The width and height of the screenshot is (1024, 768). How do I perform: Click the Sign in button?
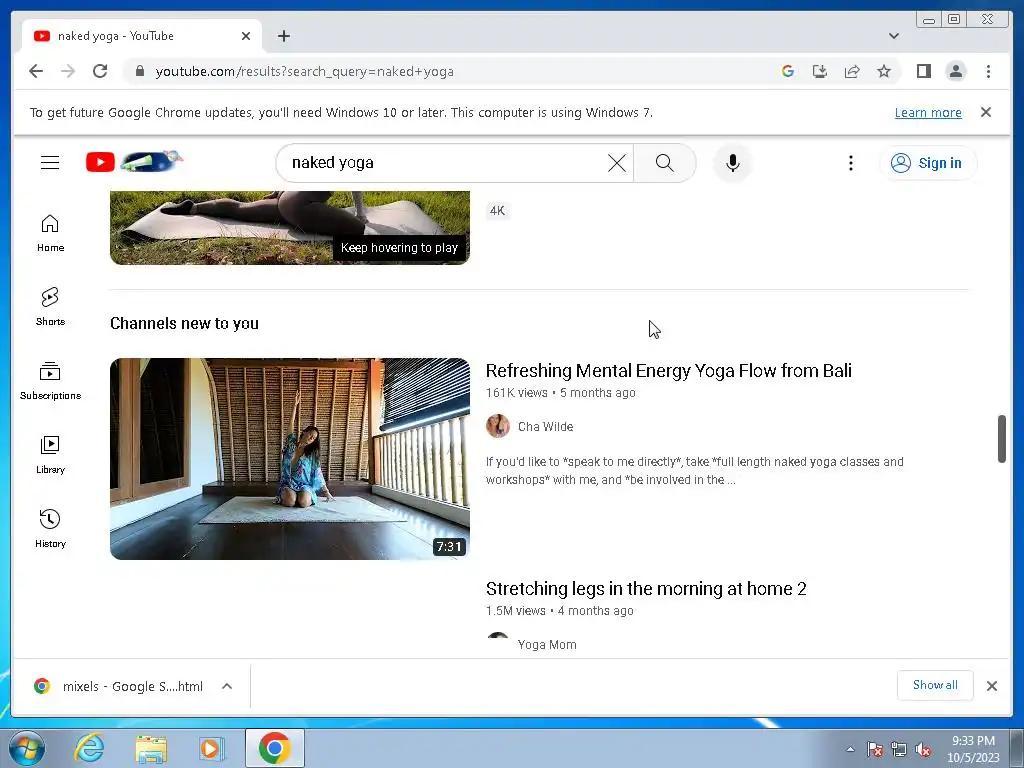[927, 163]
